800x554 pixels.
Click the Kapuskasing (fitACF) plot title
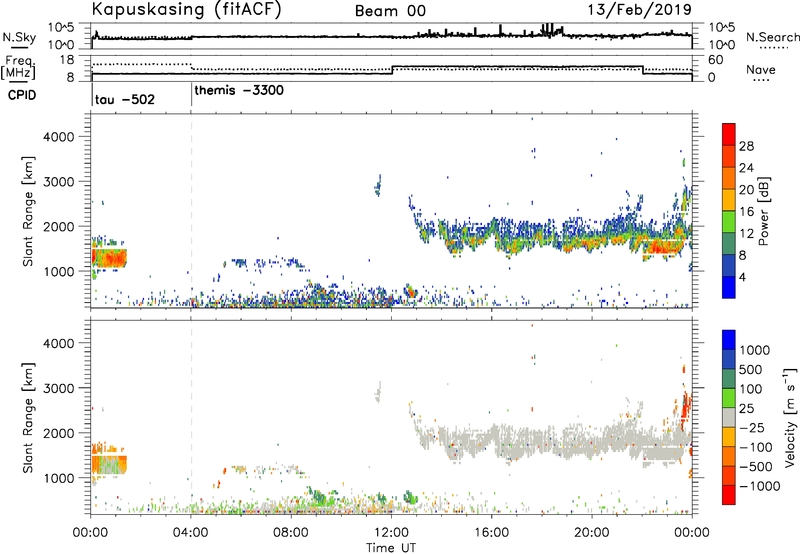[186, 10]
